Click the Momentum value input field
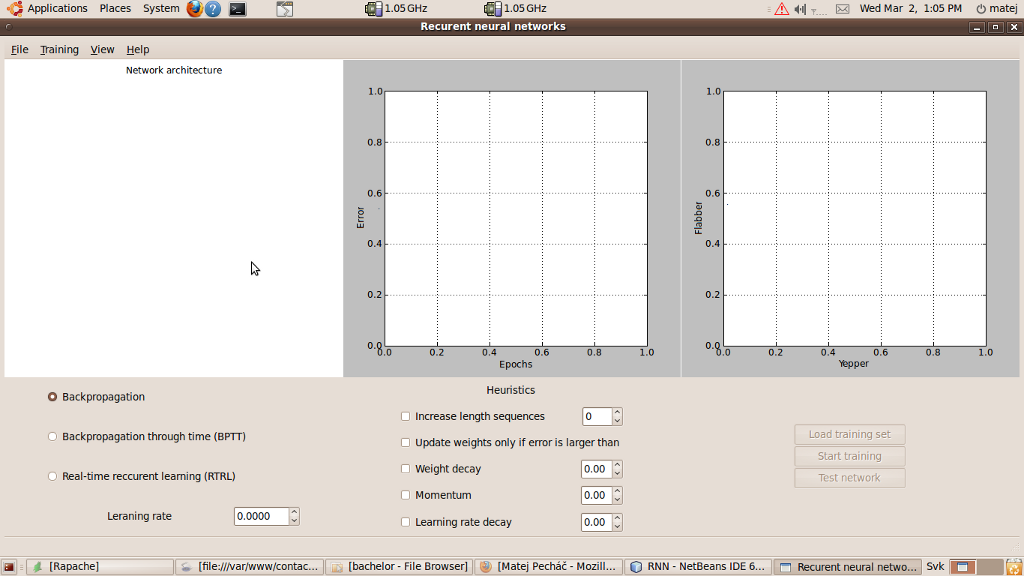Screen dimensions: 1024x576 [595, 495]
